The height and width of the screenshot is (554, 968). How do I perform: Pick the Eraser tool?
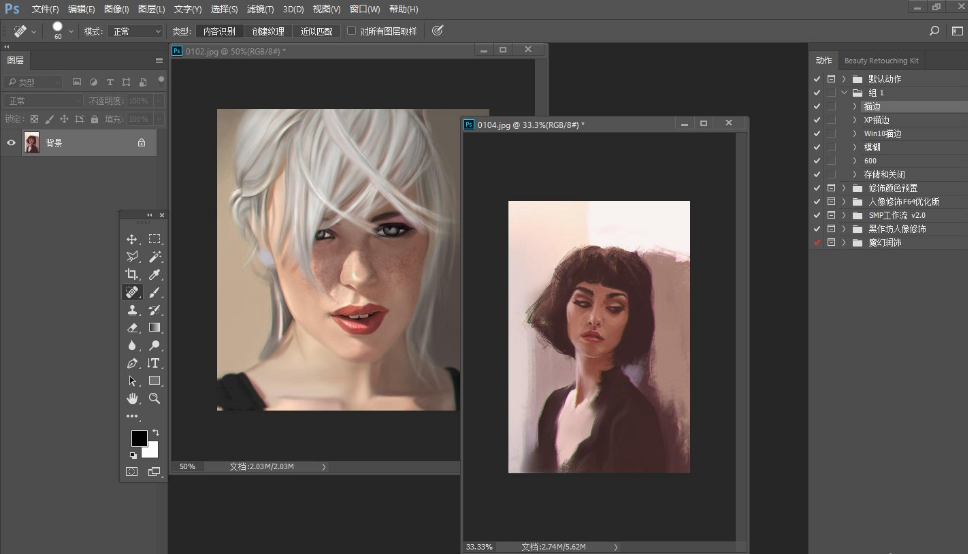pyautogui.click(x=131, y=328)
